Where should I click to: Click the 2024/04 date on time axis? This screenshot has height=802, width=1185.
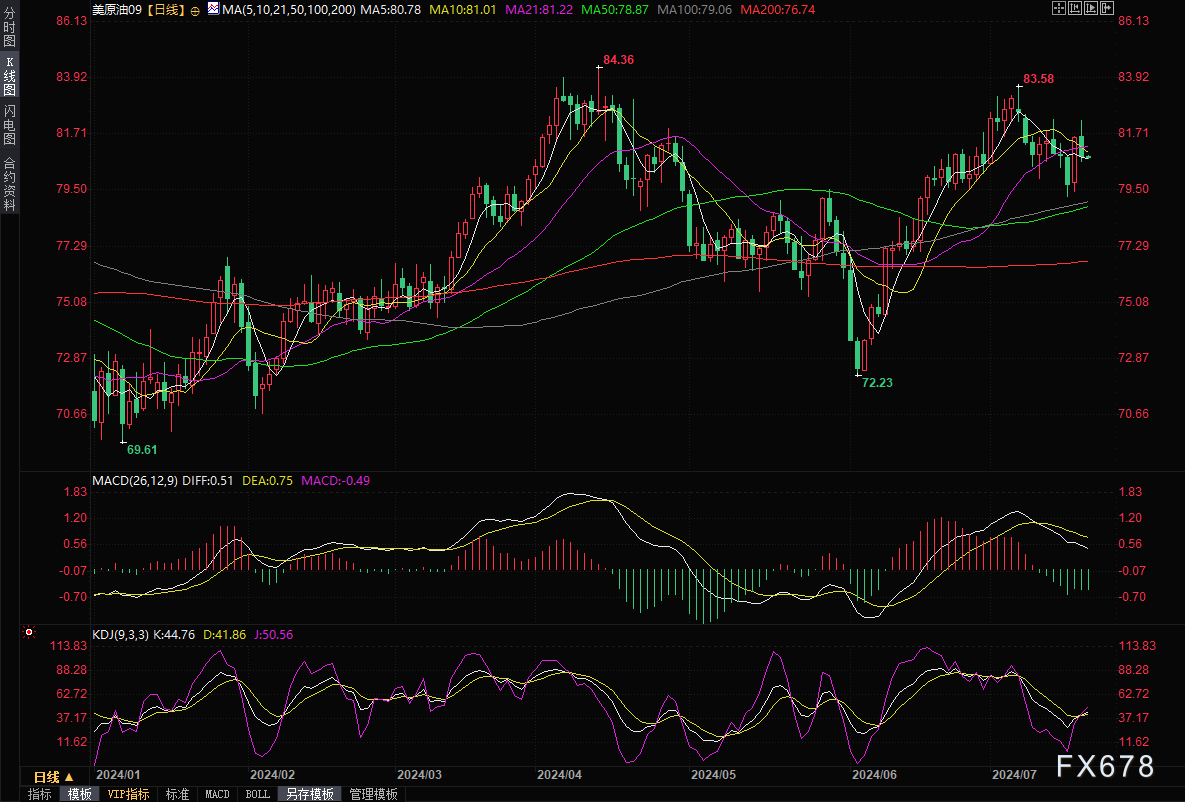coord(559,775)
